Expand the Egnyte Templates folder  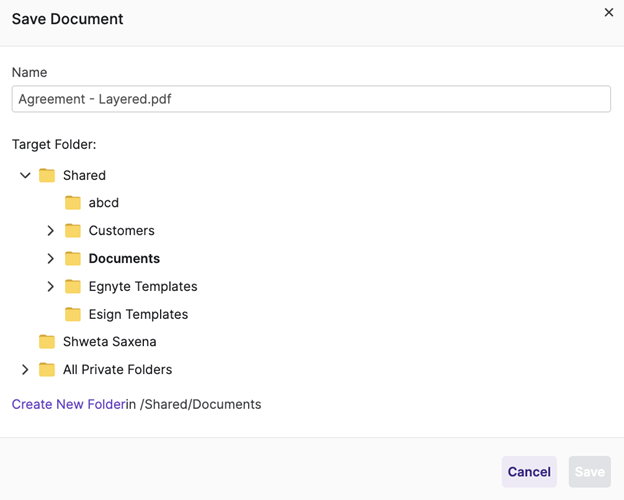pos(51,287)
